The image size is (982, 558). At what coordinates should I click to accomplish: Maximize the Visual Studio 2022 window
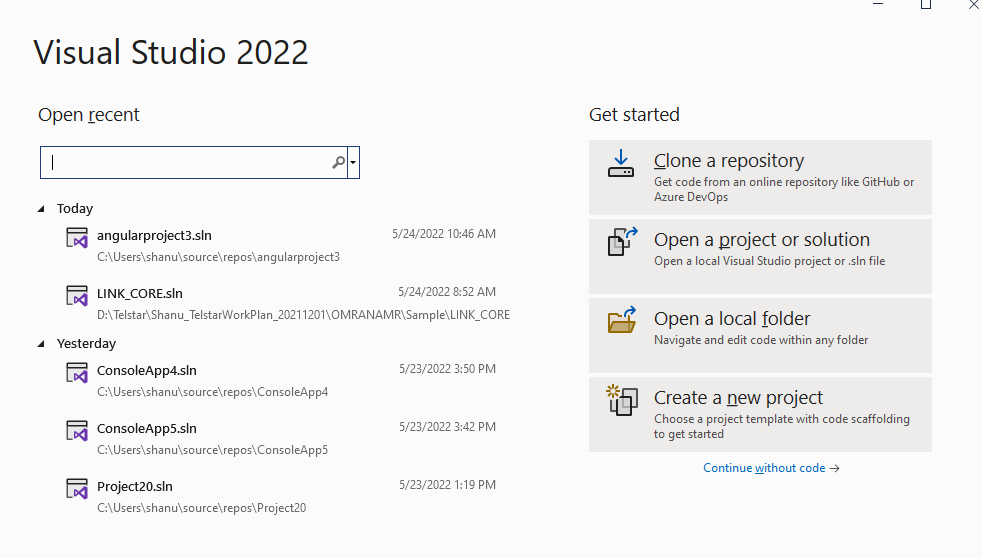[926, 4]
